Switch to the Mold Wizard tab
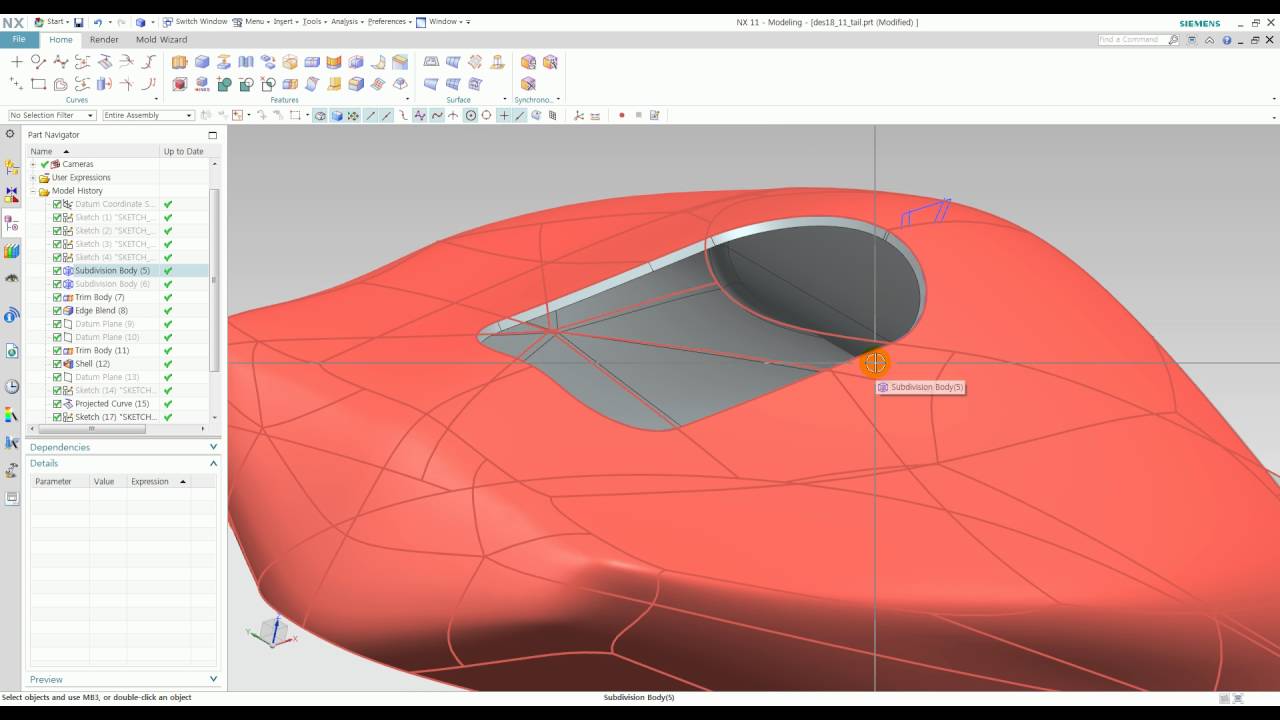This screenshot has height=720, width=1280. [x=161, y=40]
